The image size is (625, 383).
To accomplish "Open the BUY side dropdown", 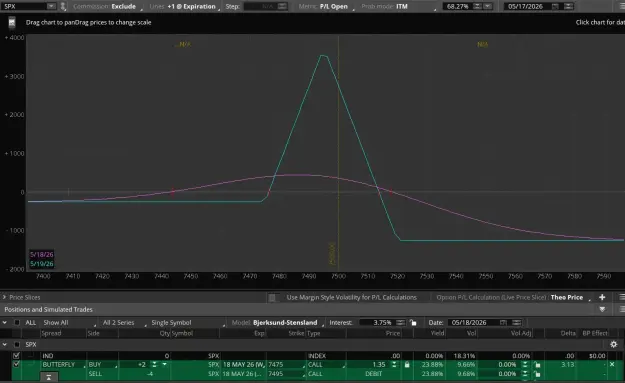I will tap(102, 365).
